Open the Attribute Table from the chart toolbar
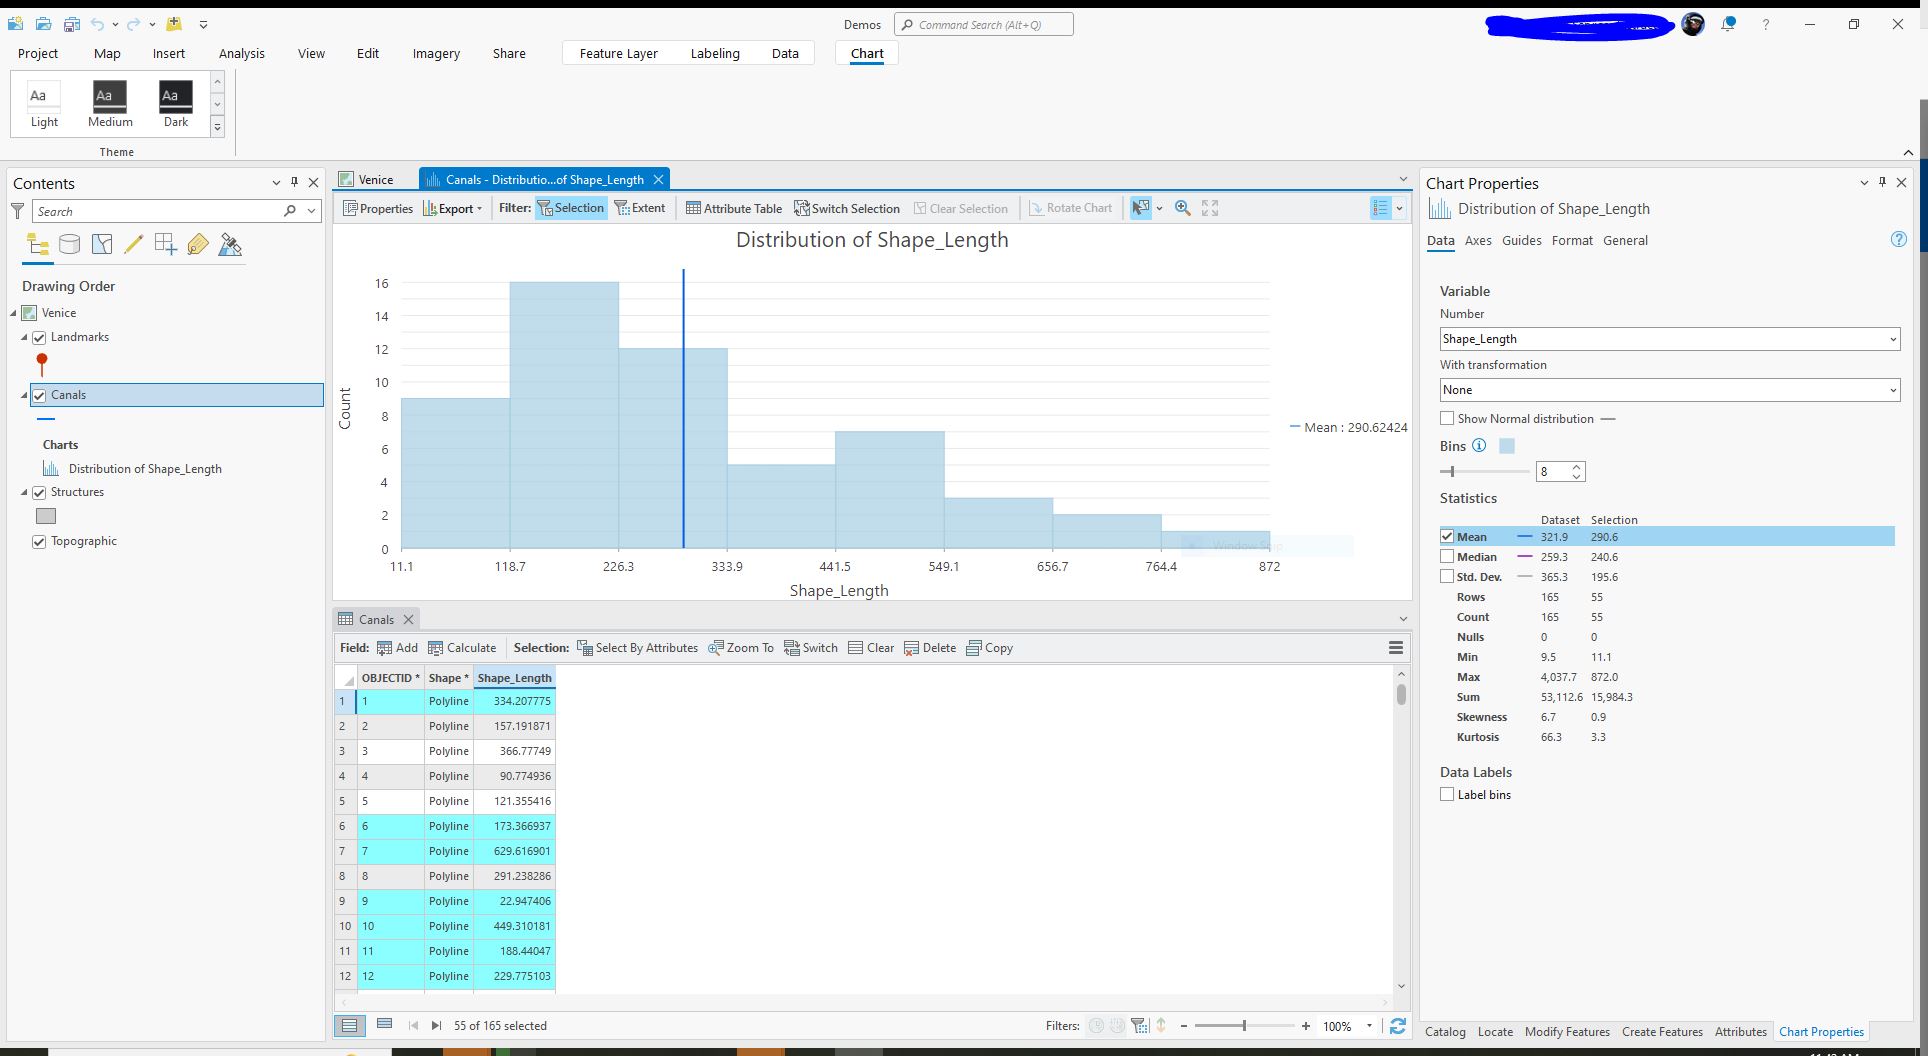 [x=733, y=208]
